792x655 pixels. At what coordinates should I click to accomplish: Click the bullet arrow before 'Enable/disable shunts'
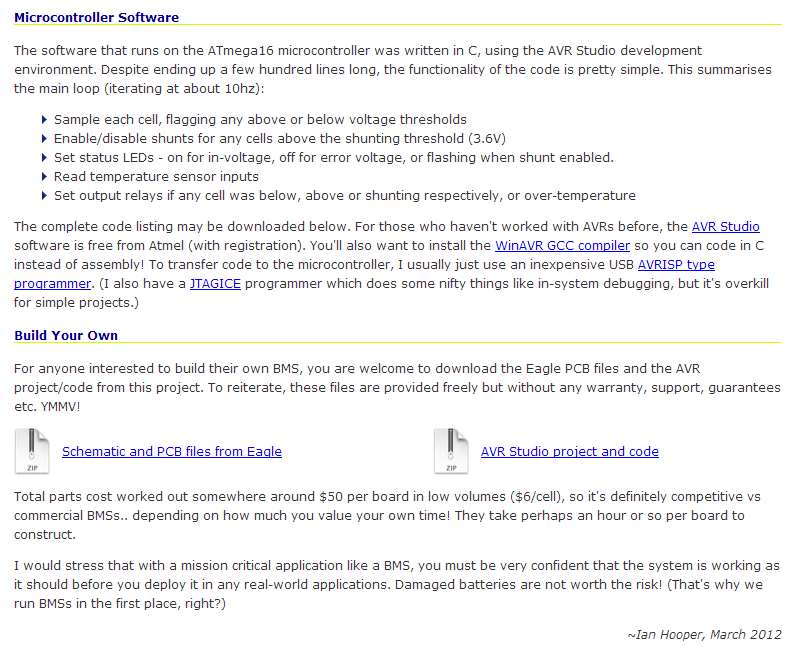[44, 139]
